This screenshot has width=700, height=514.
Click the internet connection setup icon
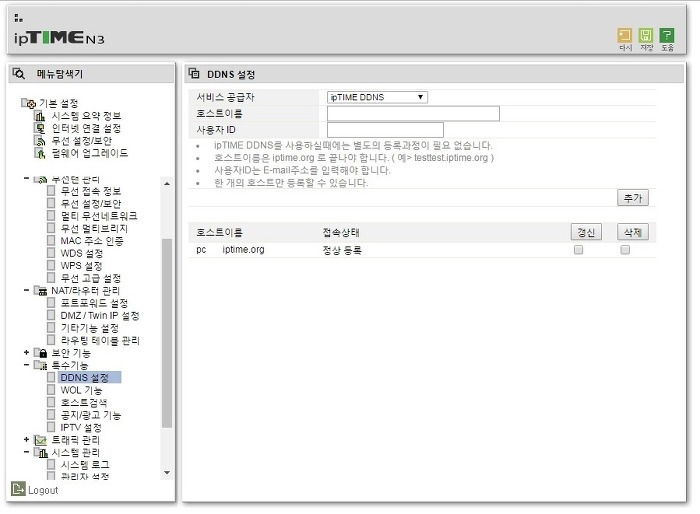tap(40, 129)
